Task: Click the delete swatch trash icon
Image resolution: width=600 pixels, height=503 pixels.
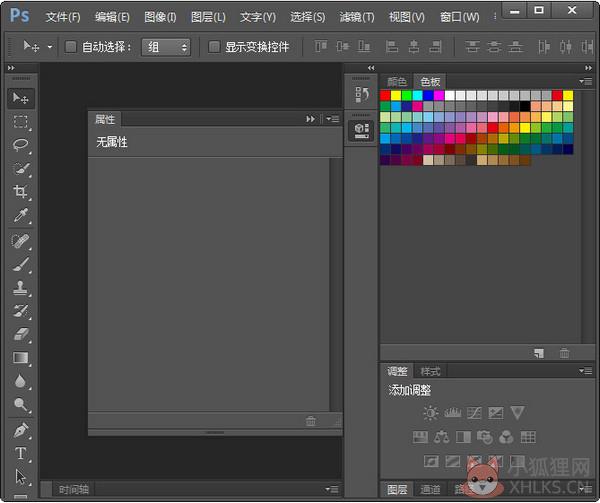Action: click(x=564, y=353)
